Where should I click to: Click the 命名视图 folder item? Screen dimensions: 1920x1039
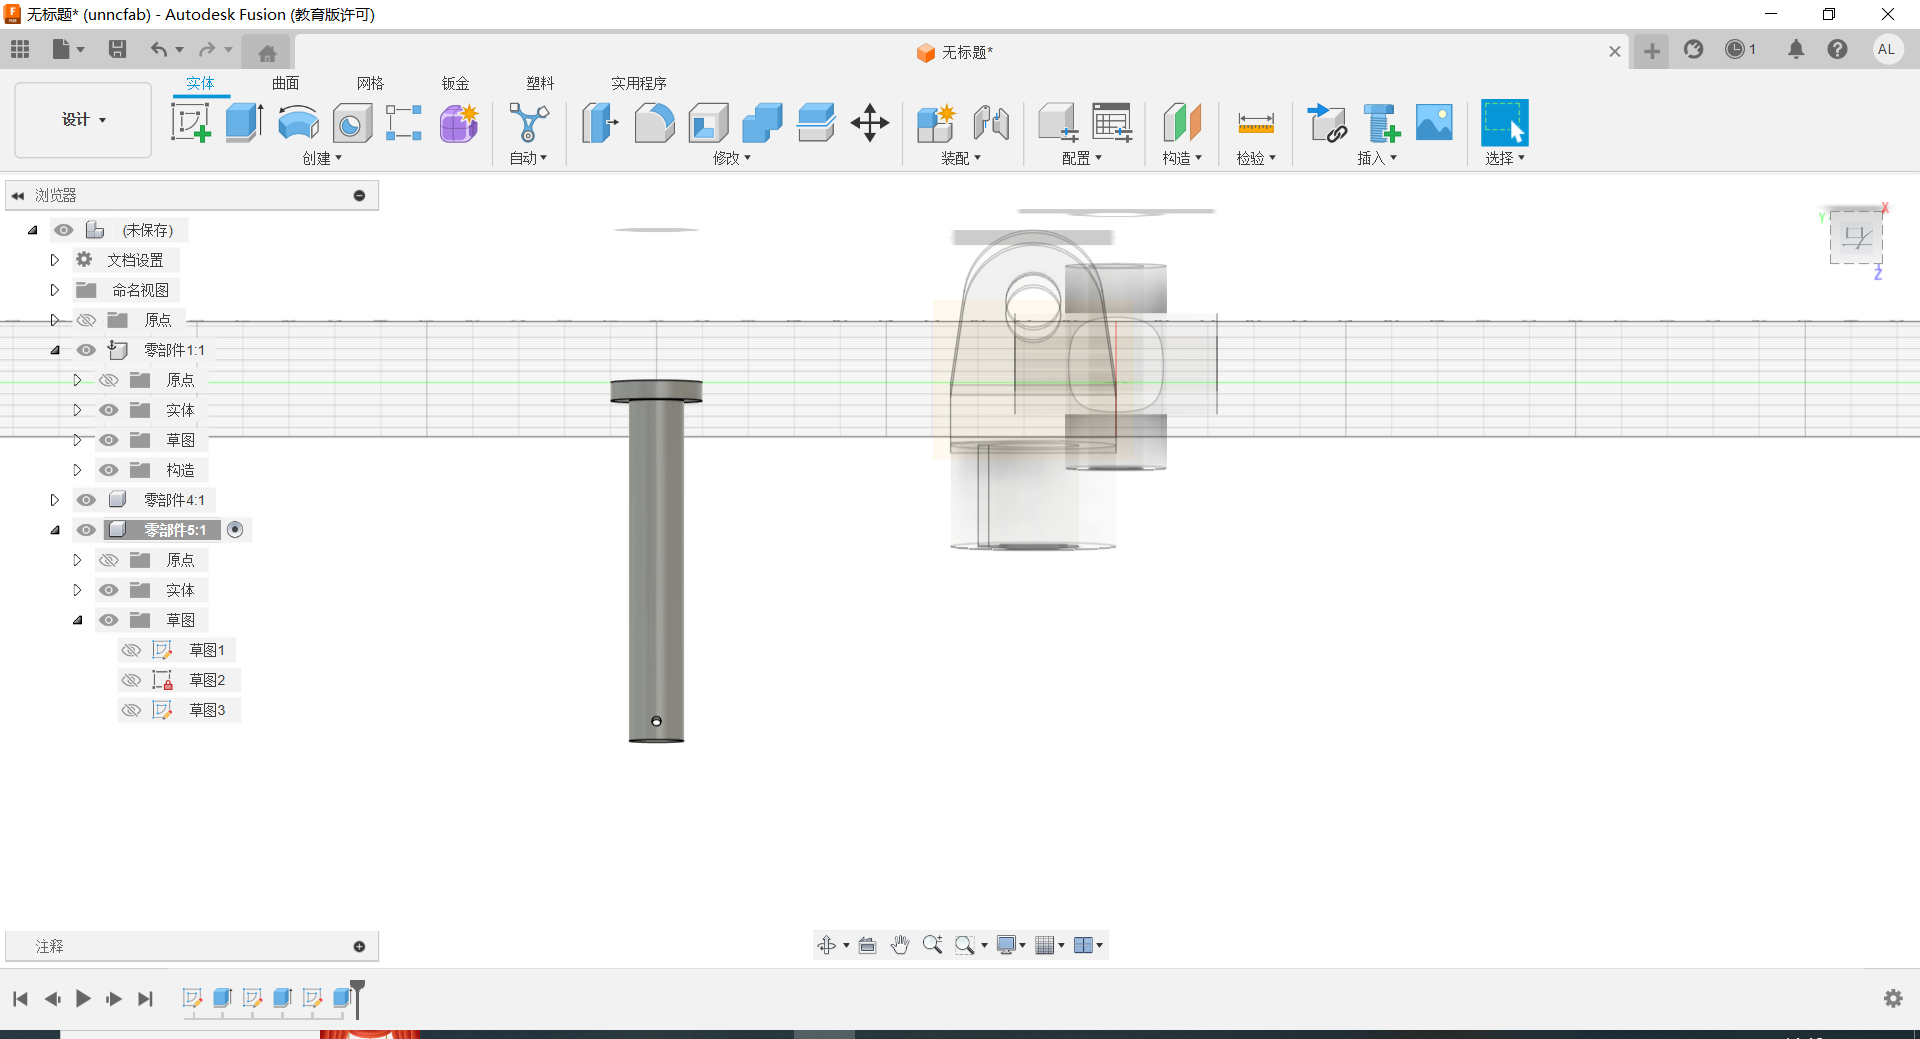(140, 290)
